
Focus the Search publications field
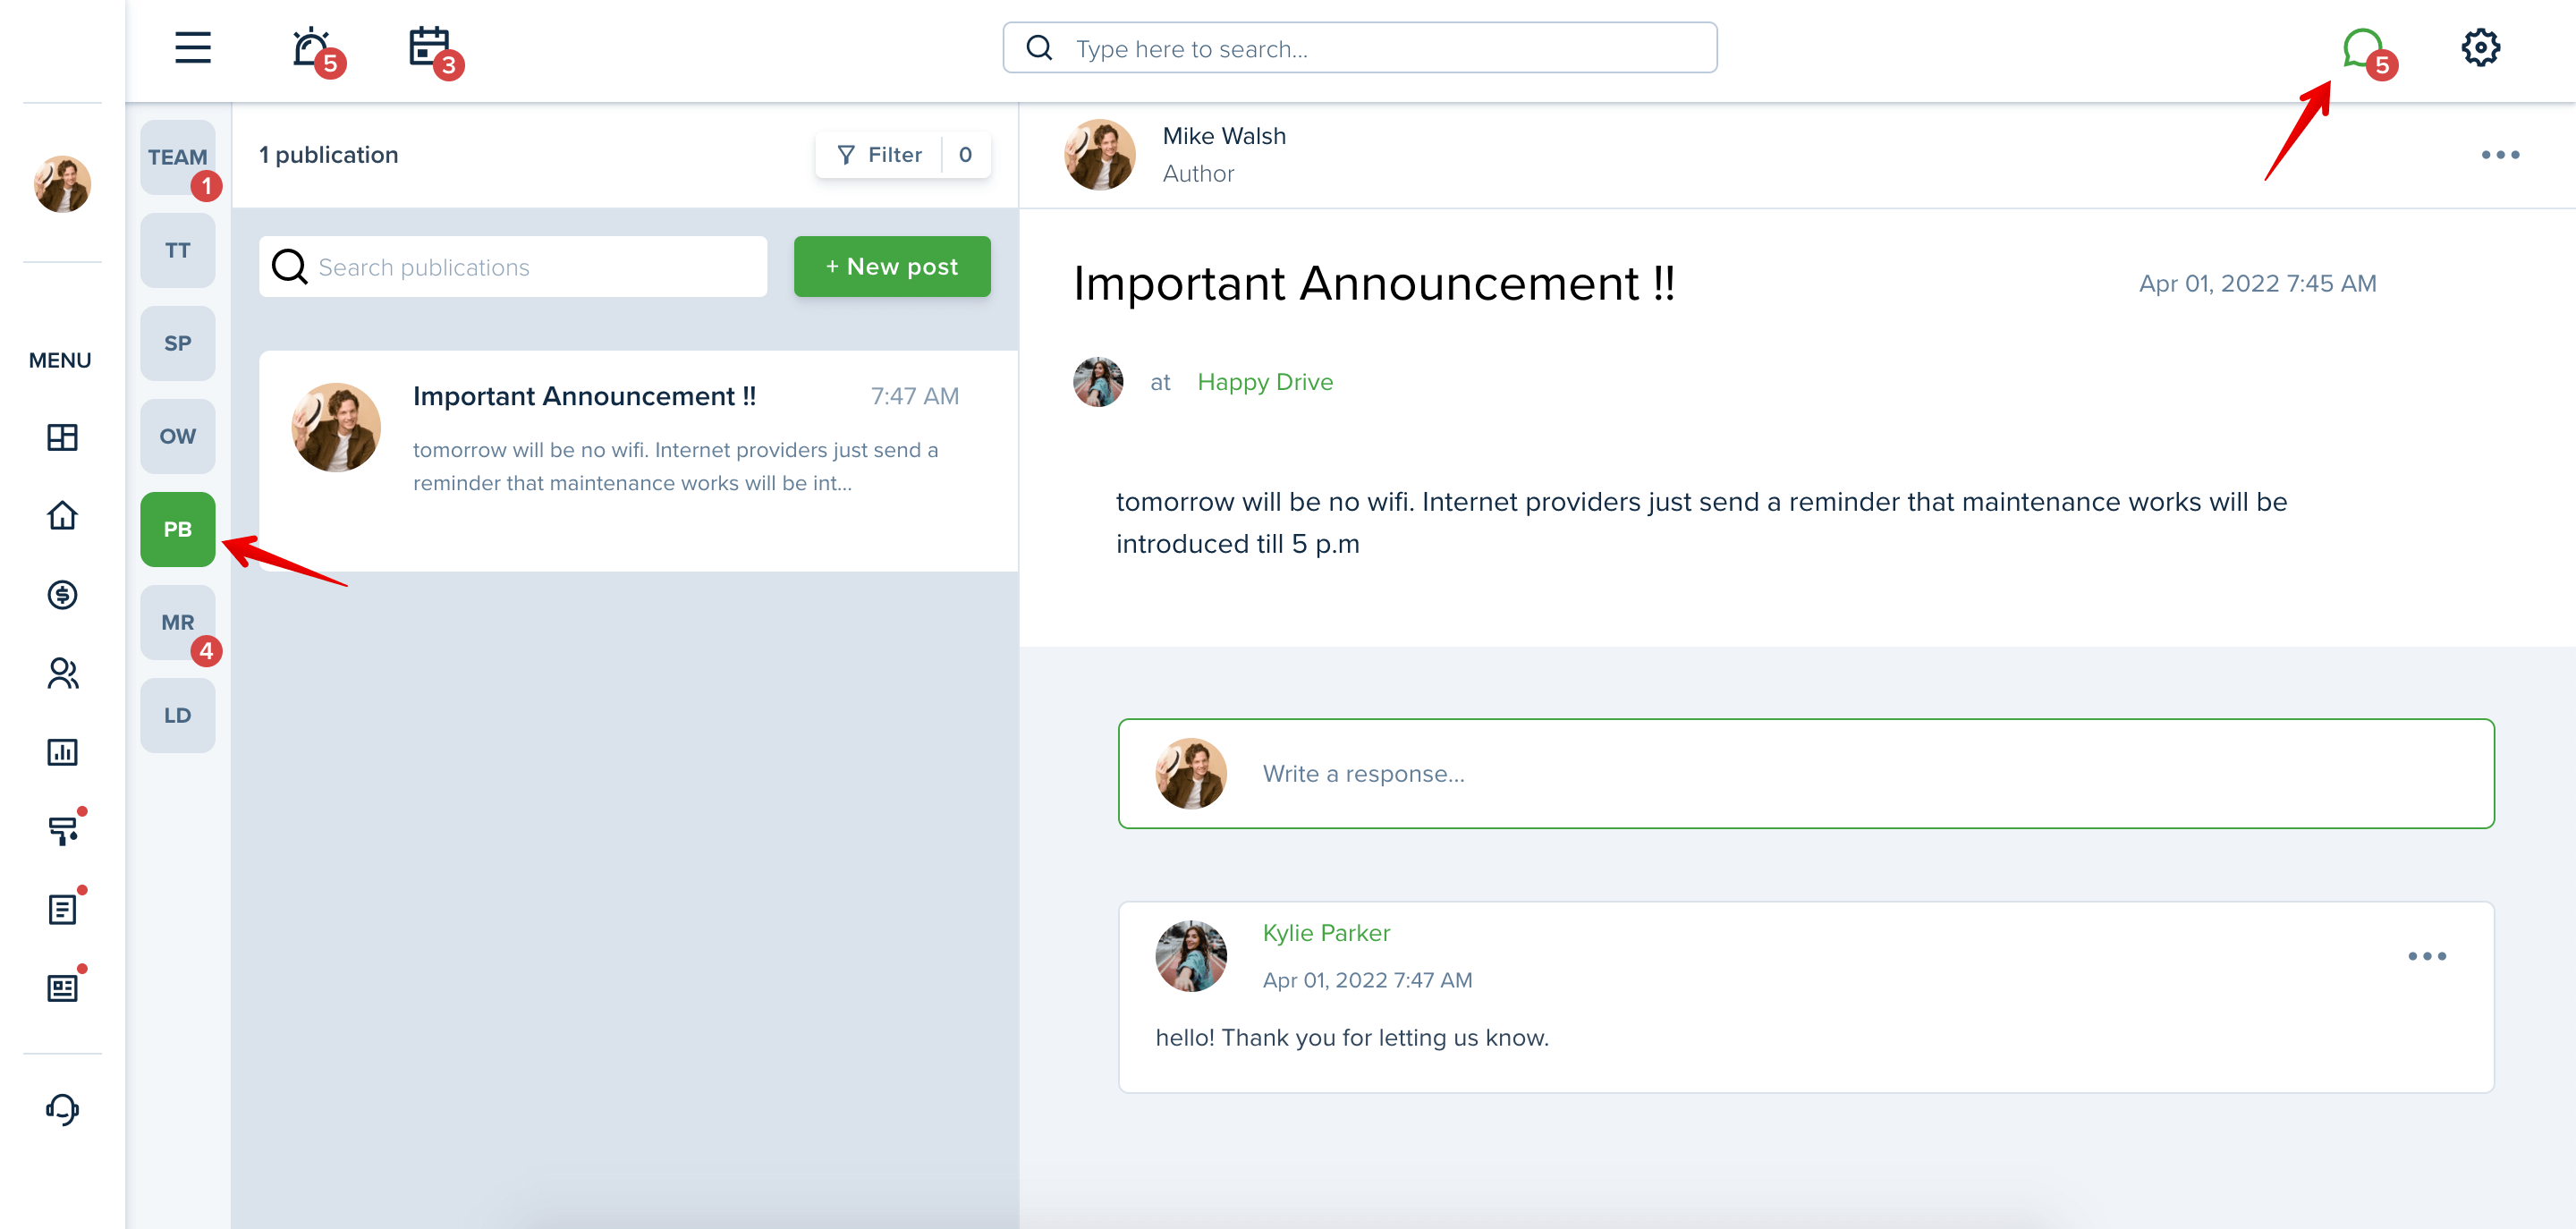coord(513,266)
